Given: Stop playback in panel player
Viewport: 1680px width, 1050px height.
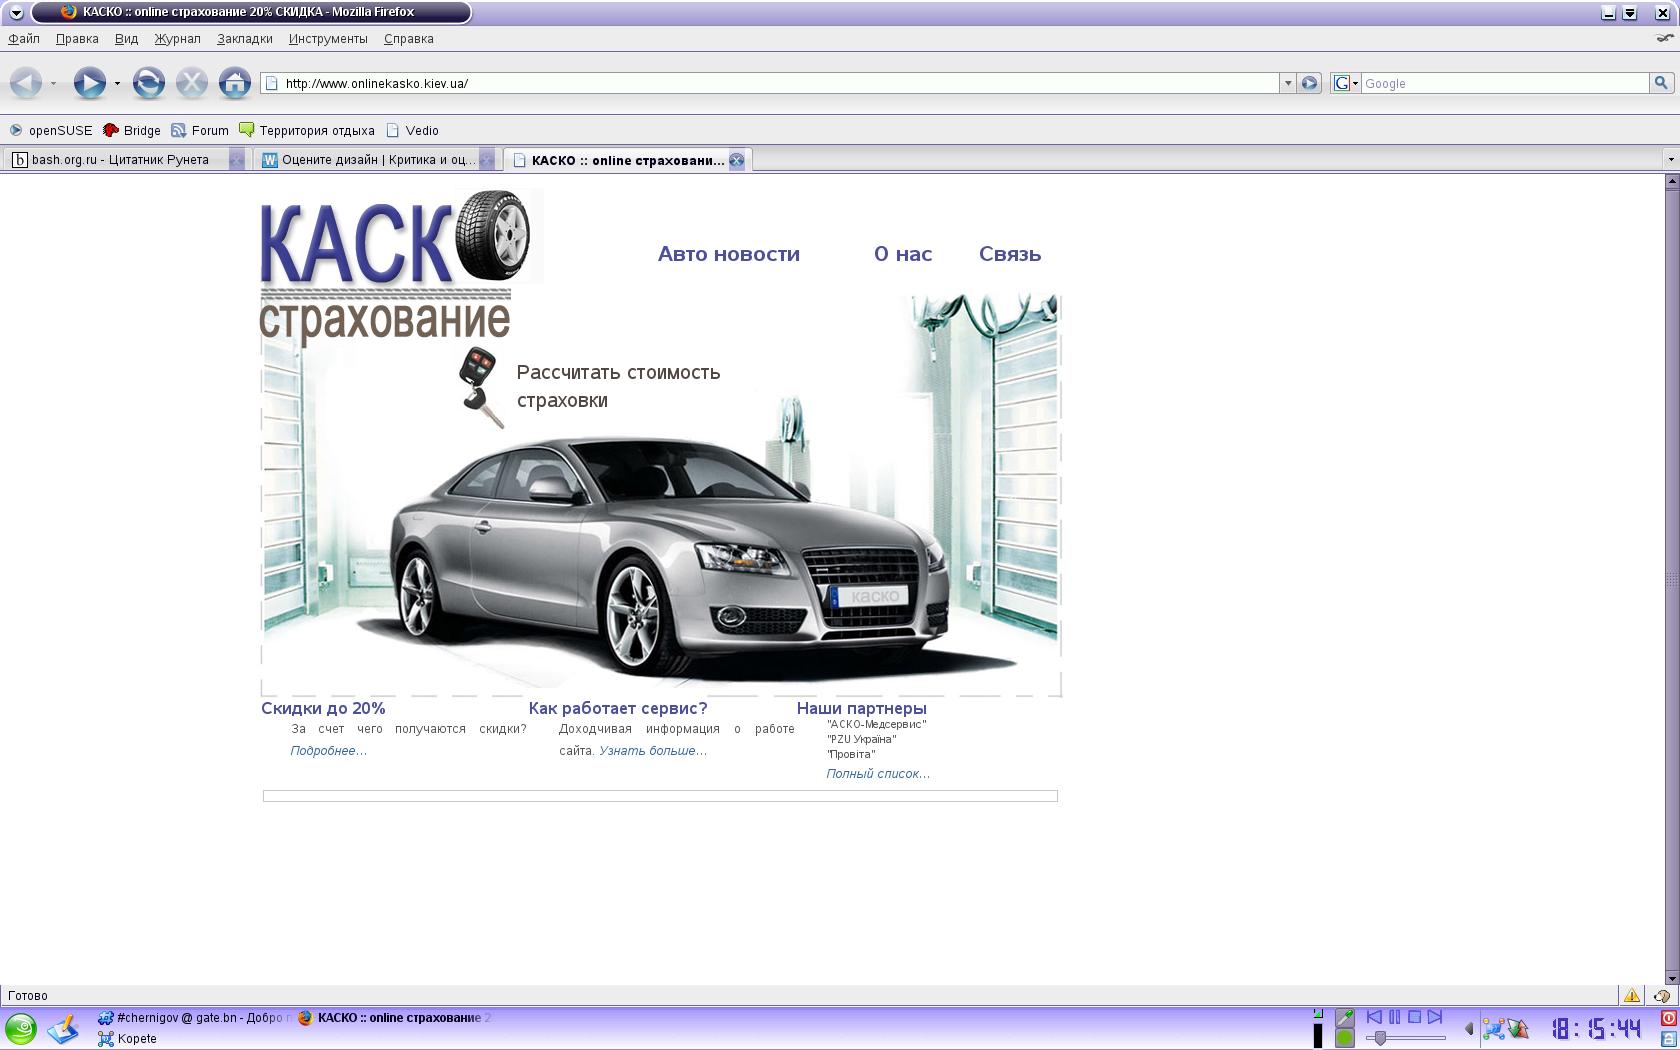Looking at the screenshot, I should (1414, 1017).
